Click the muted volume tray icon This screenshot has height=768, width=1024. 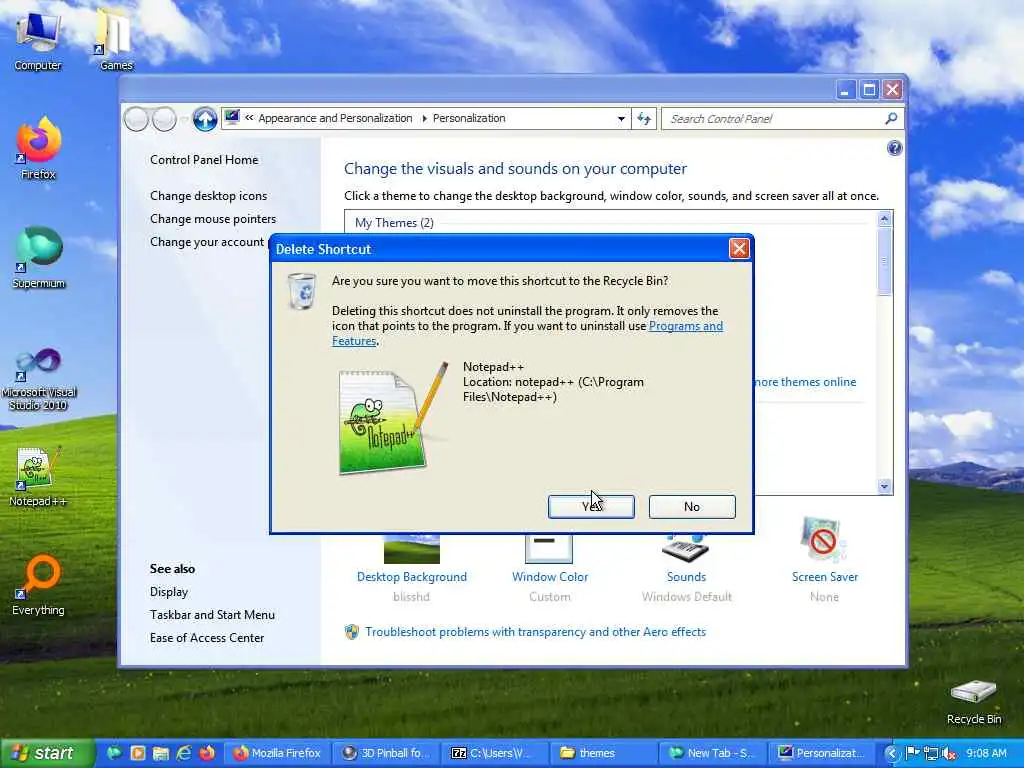(949, 754)
